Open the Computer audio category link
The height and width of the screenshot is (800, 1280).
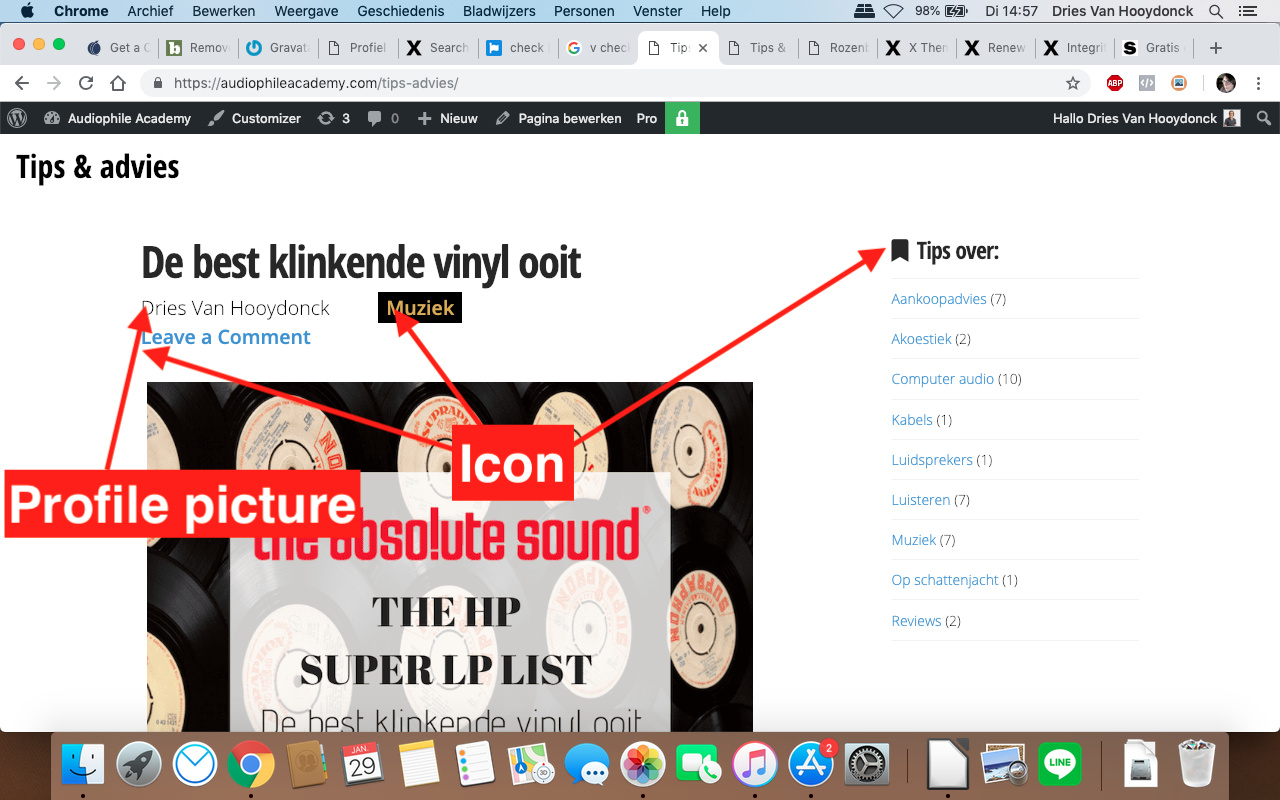942,379
